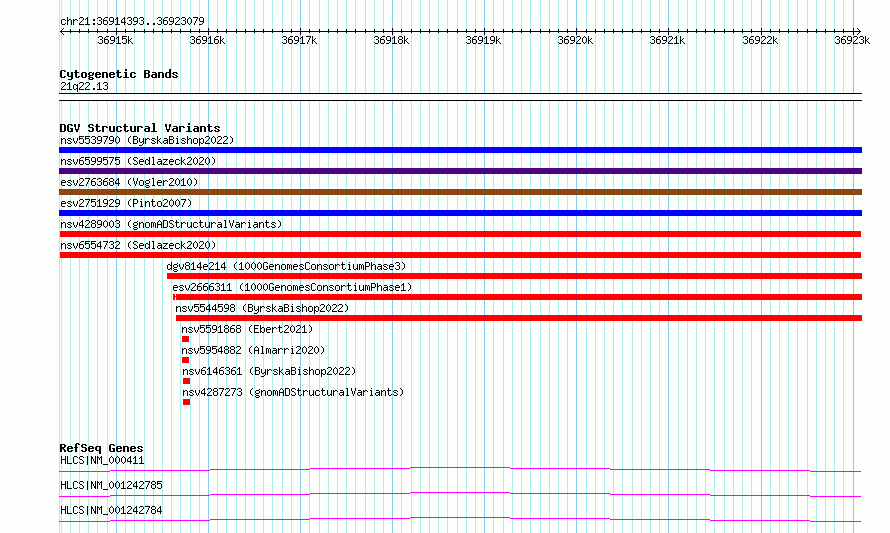Open nsv5954882 (Almarri2020) label
The width and height of the screenshot is (890, 533).
point(253,350)
